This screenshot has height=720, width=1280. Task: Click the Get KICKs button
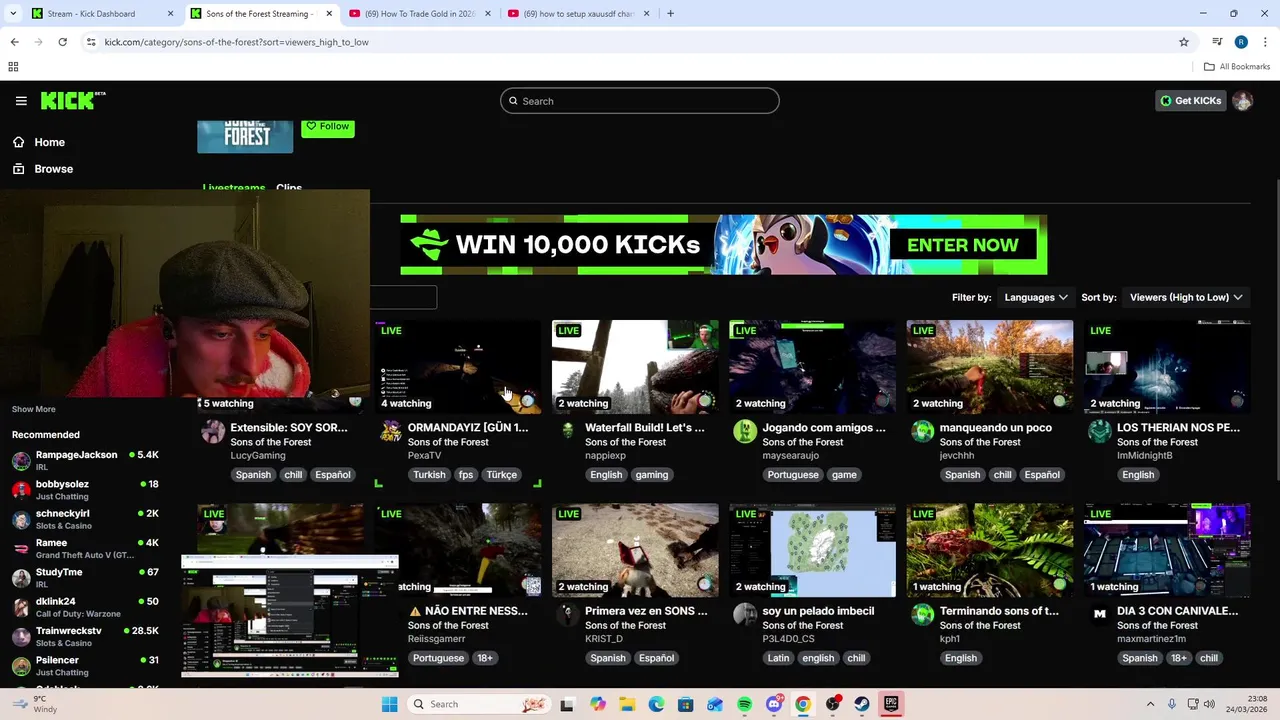click(x=1191, y=101)
